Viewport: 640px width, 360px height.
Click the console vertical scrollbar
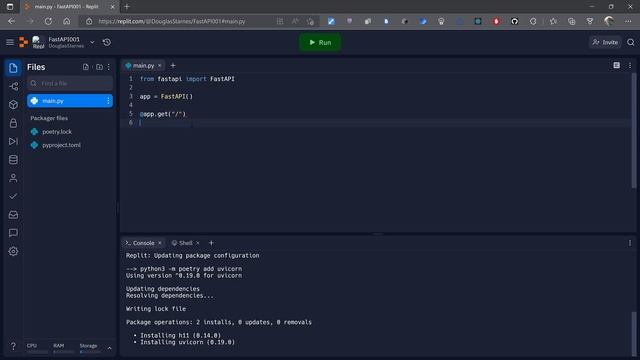tap(633, 333)
